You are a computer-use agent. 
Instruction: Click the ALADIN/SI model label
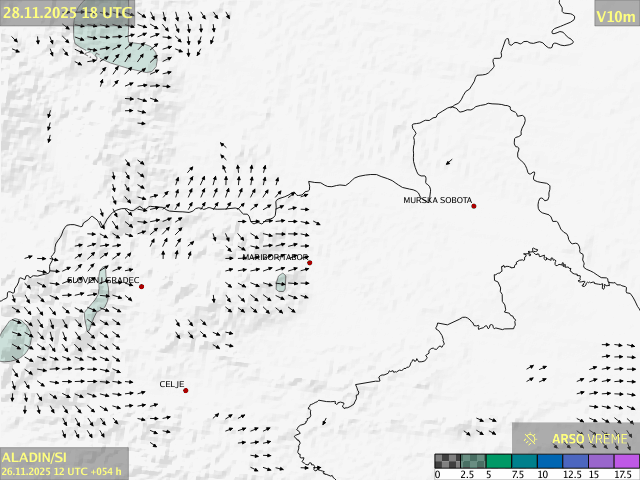coord(34,457)
